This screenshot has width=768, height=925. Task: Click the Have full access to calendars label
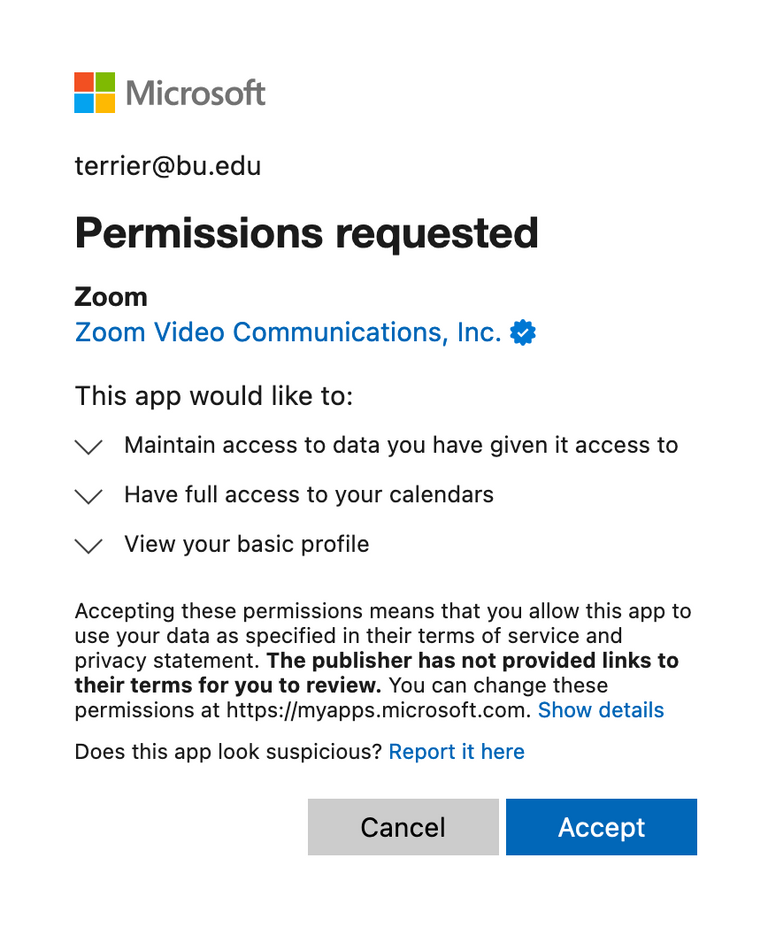click(308, 495)
